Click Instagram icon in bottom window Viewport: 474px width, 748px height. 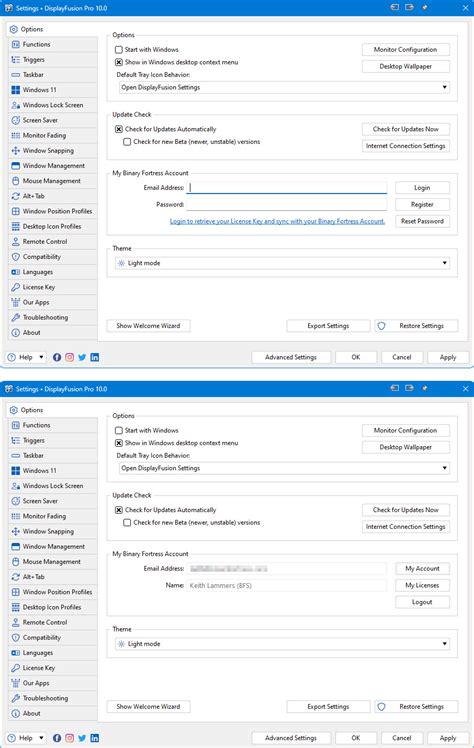[70, 738]
